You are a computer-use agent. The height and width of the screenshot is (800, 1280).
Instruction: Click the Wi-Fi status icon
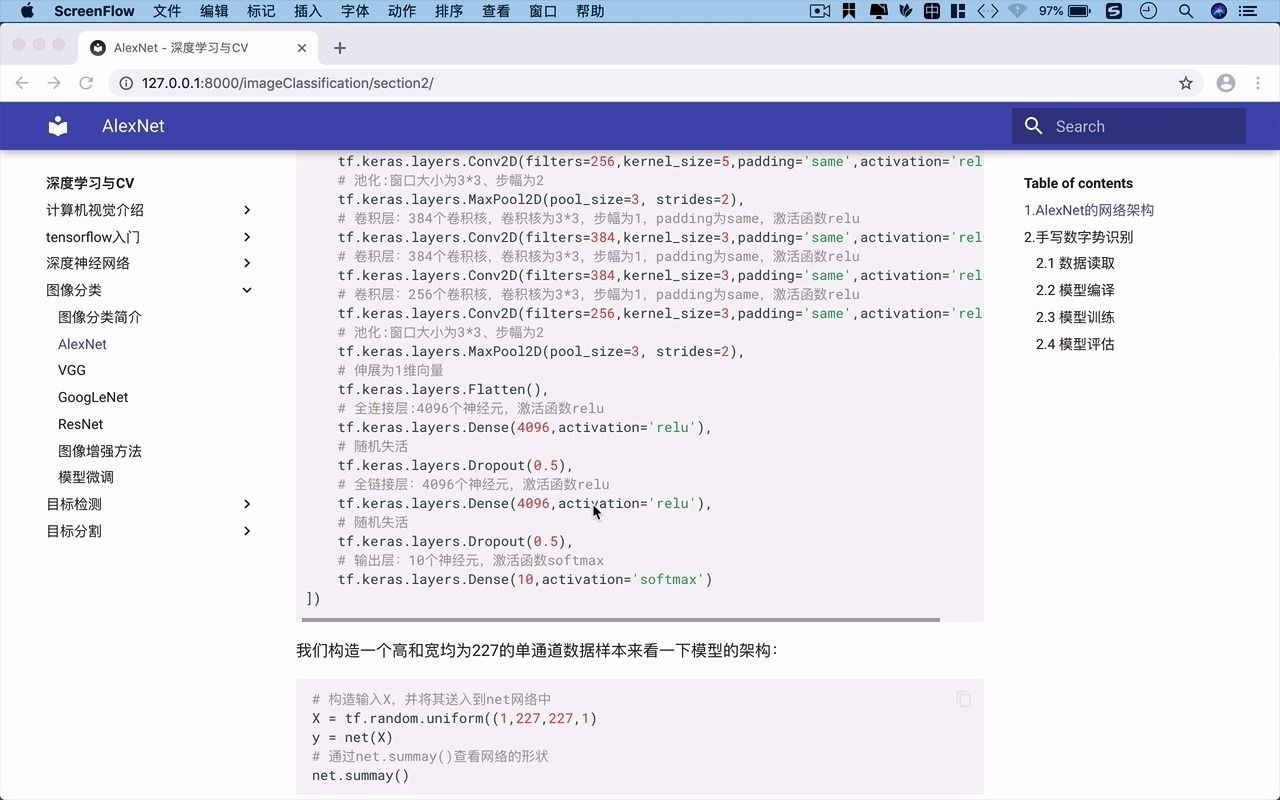tap(1018, 11)
